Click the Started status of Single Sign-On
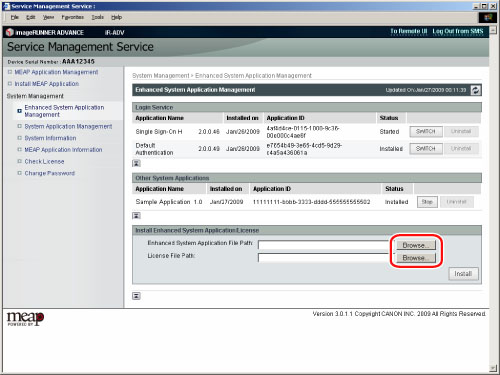500x375 pixels. [x=389, y=132]
